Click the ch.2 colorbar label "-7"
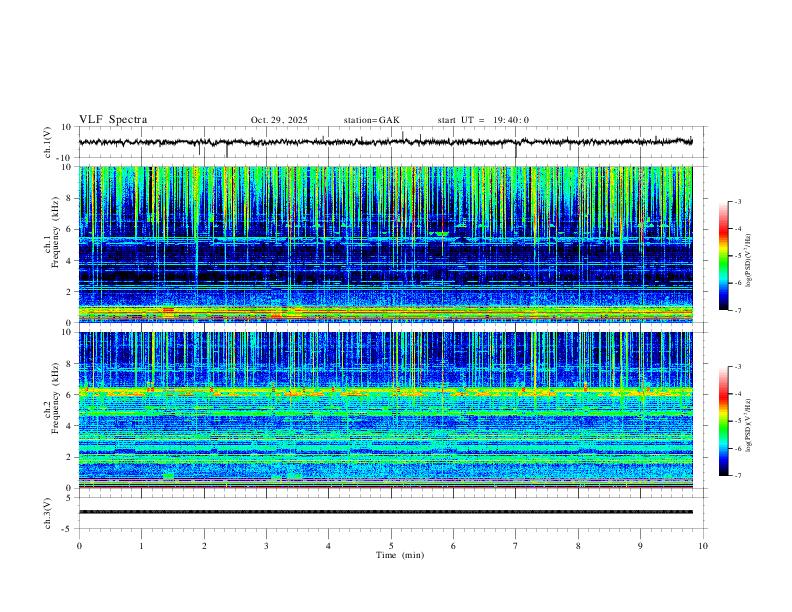Screen dimensions: 792x612 tap(737, 476)
